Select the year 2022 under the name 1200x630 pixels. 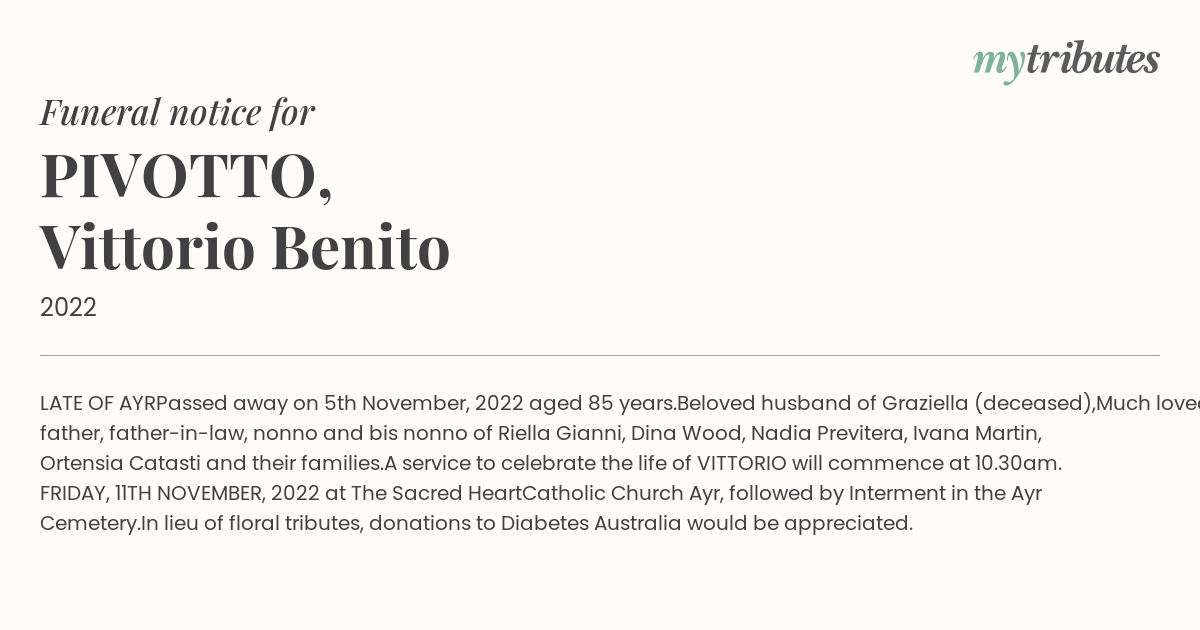click(x=68, y=308)
